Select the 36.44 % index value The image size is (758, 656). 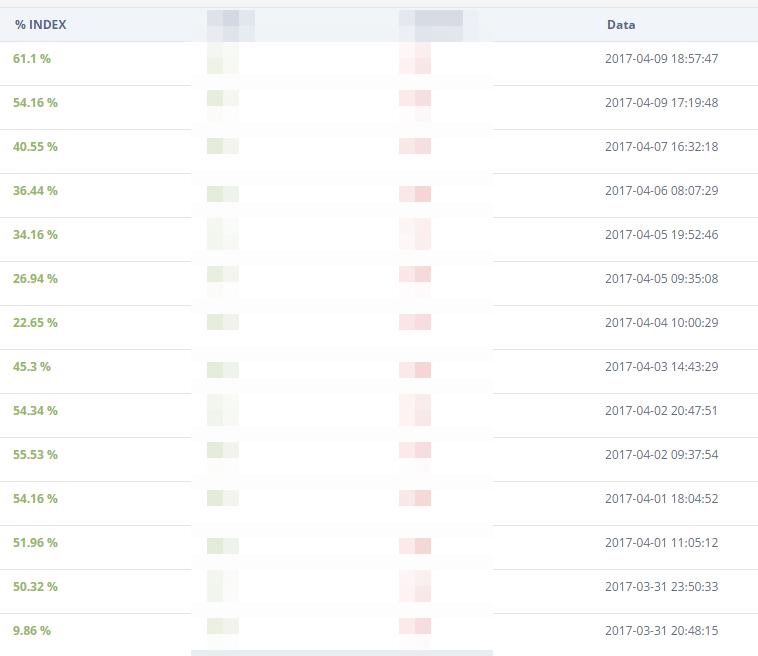coord(35,190)
